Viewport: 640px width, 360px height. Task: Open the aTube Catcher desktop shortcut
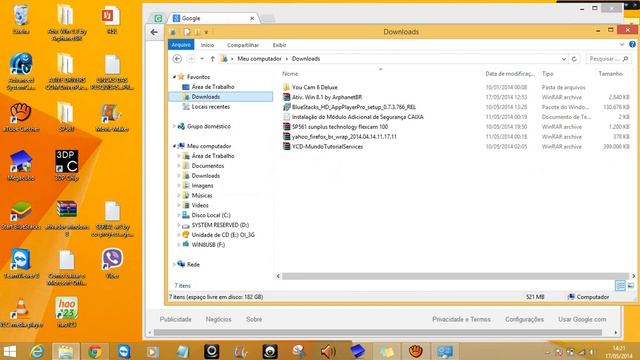[21, 117]
